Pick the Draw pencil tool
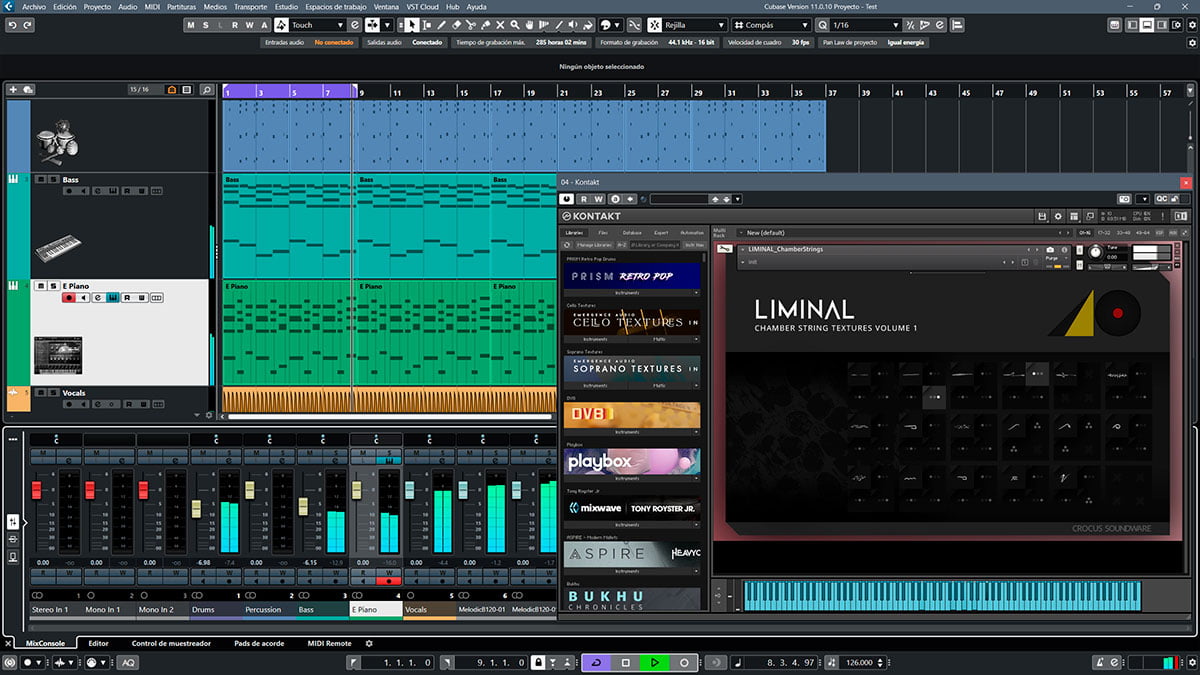 tap(441, 25)
